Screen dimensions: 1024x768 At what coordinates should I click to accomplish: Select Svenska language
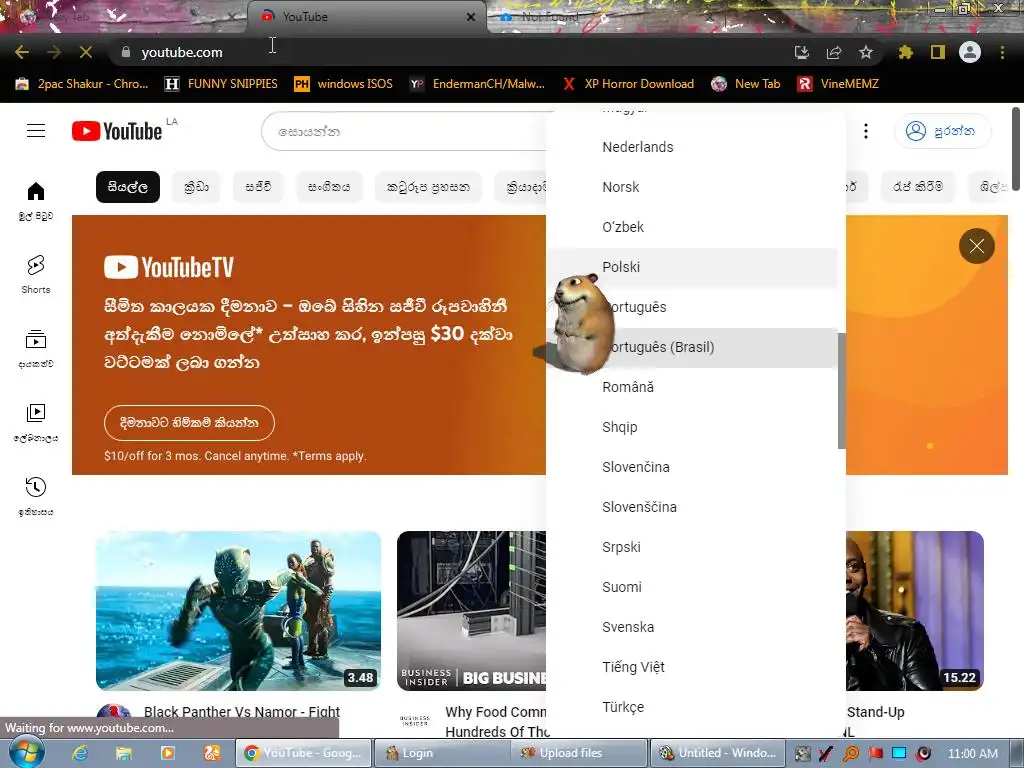click(692, 627)
